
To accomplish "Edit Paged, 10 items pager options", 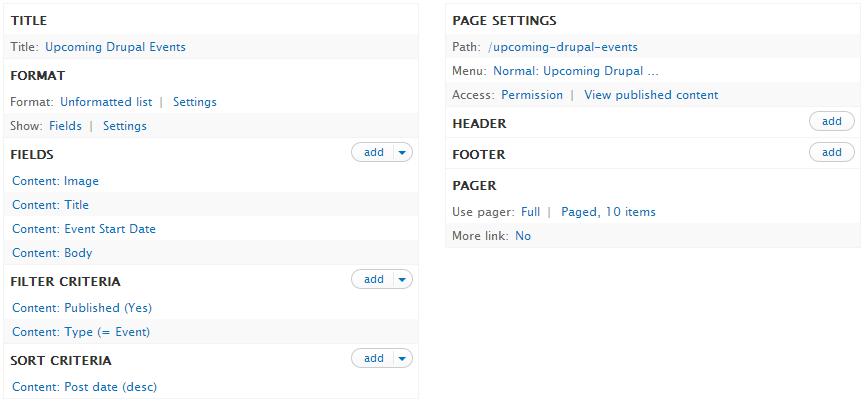I will [608, 212].
